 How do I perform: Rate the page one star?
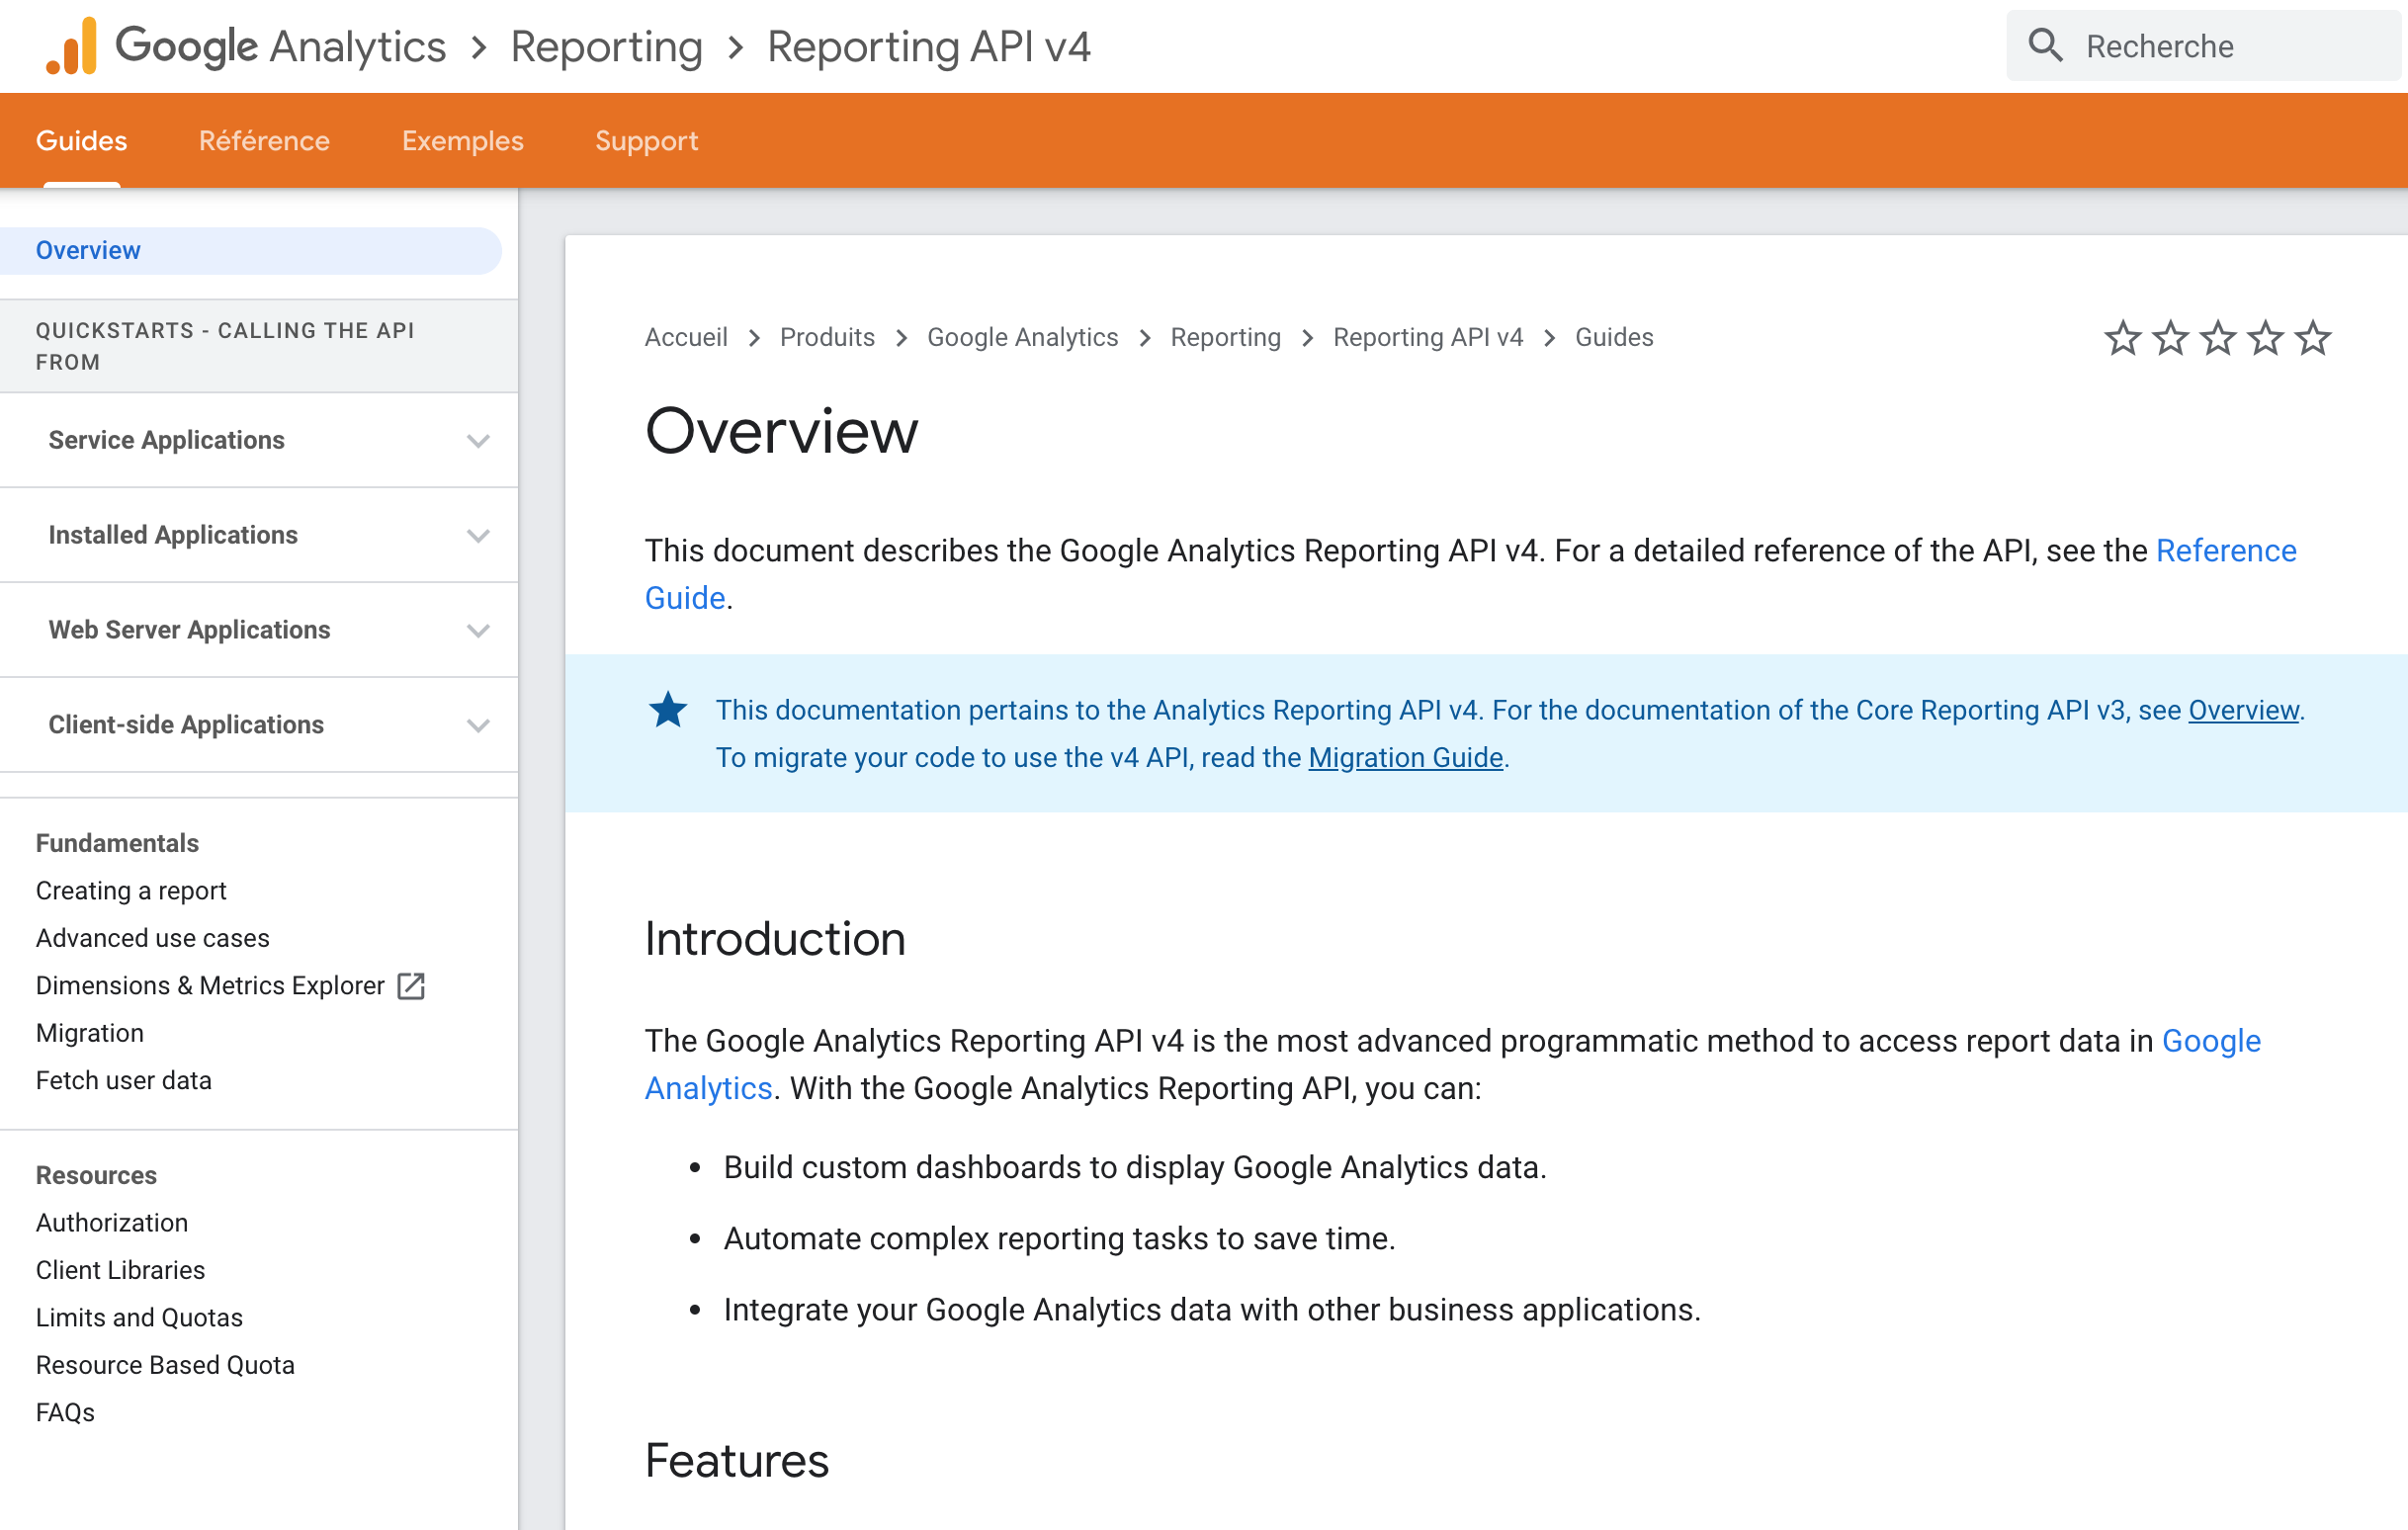[x=2122, y=338]
